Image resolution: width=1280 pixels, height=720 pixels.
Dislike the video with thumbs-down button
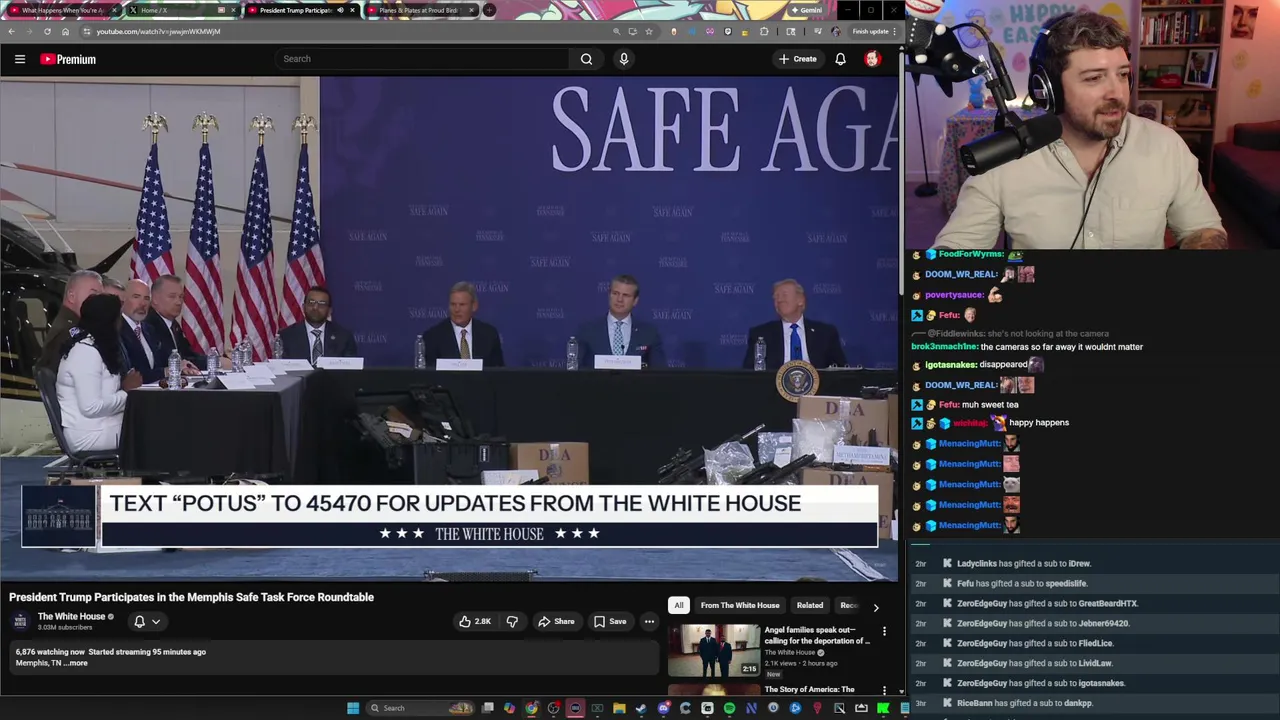(512, 621)
